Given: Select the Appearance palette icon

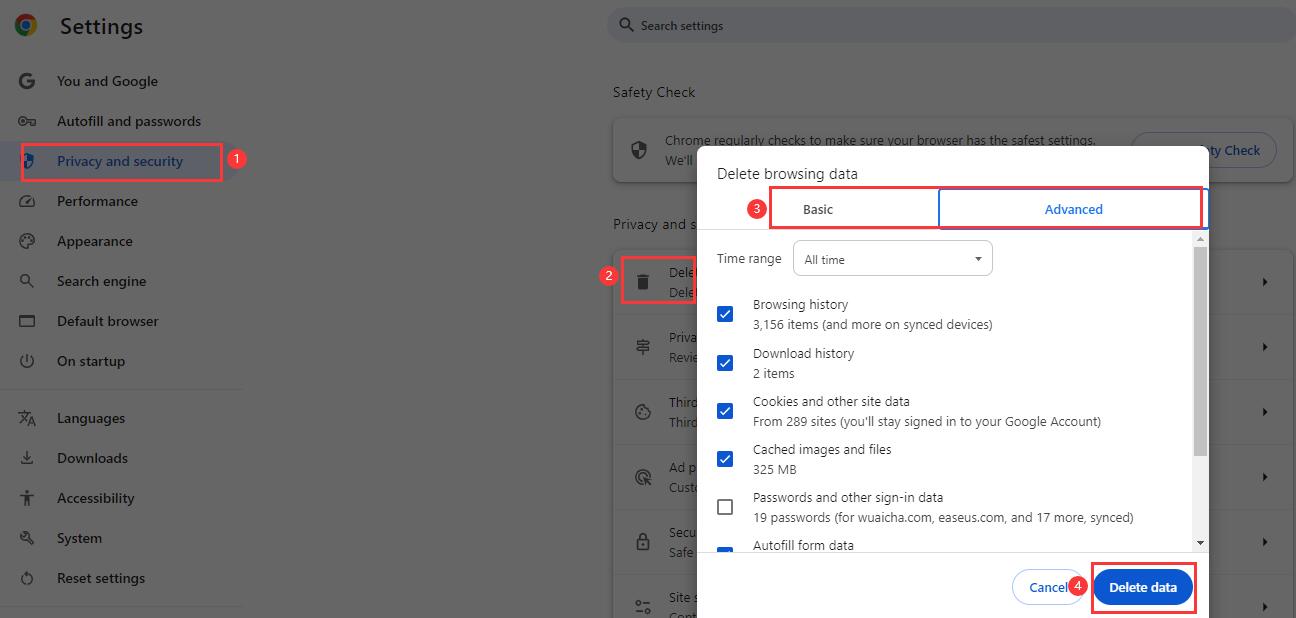Looking at the screenshot, I should pyautogui.click(x=27, y=241).
